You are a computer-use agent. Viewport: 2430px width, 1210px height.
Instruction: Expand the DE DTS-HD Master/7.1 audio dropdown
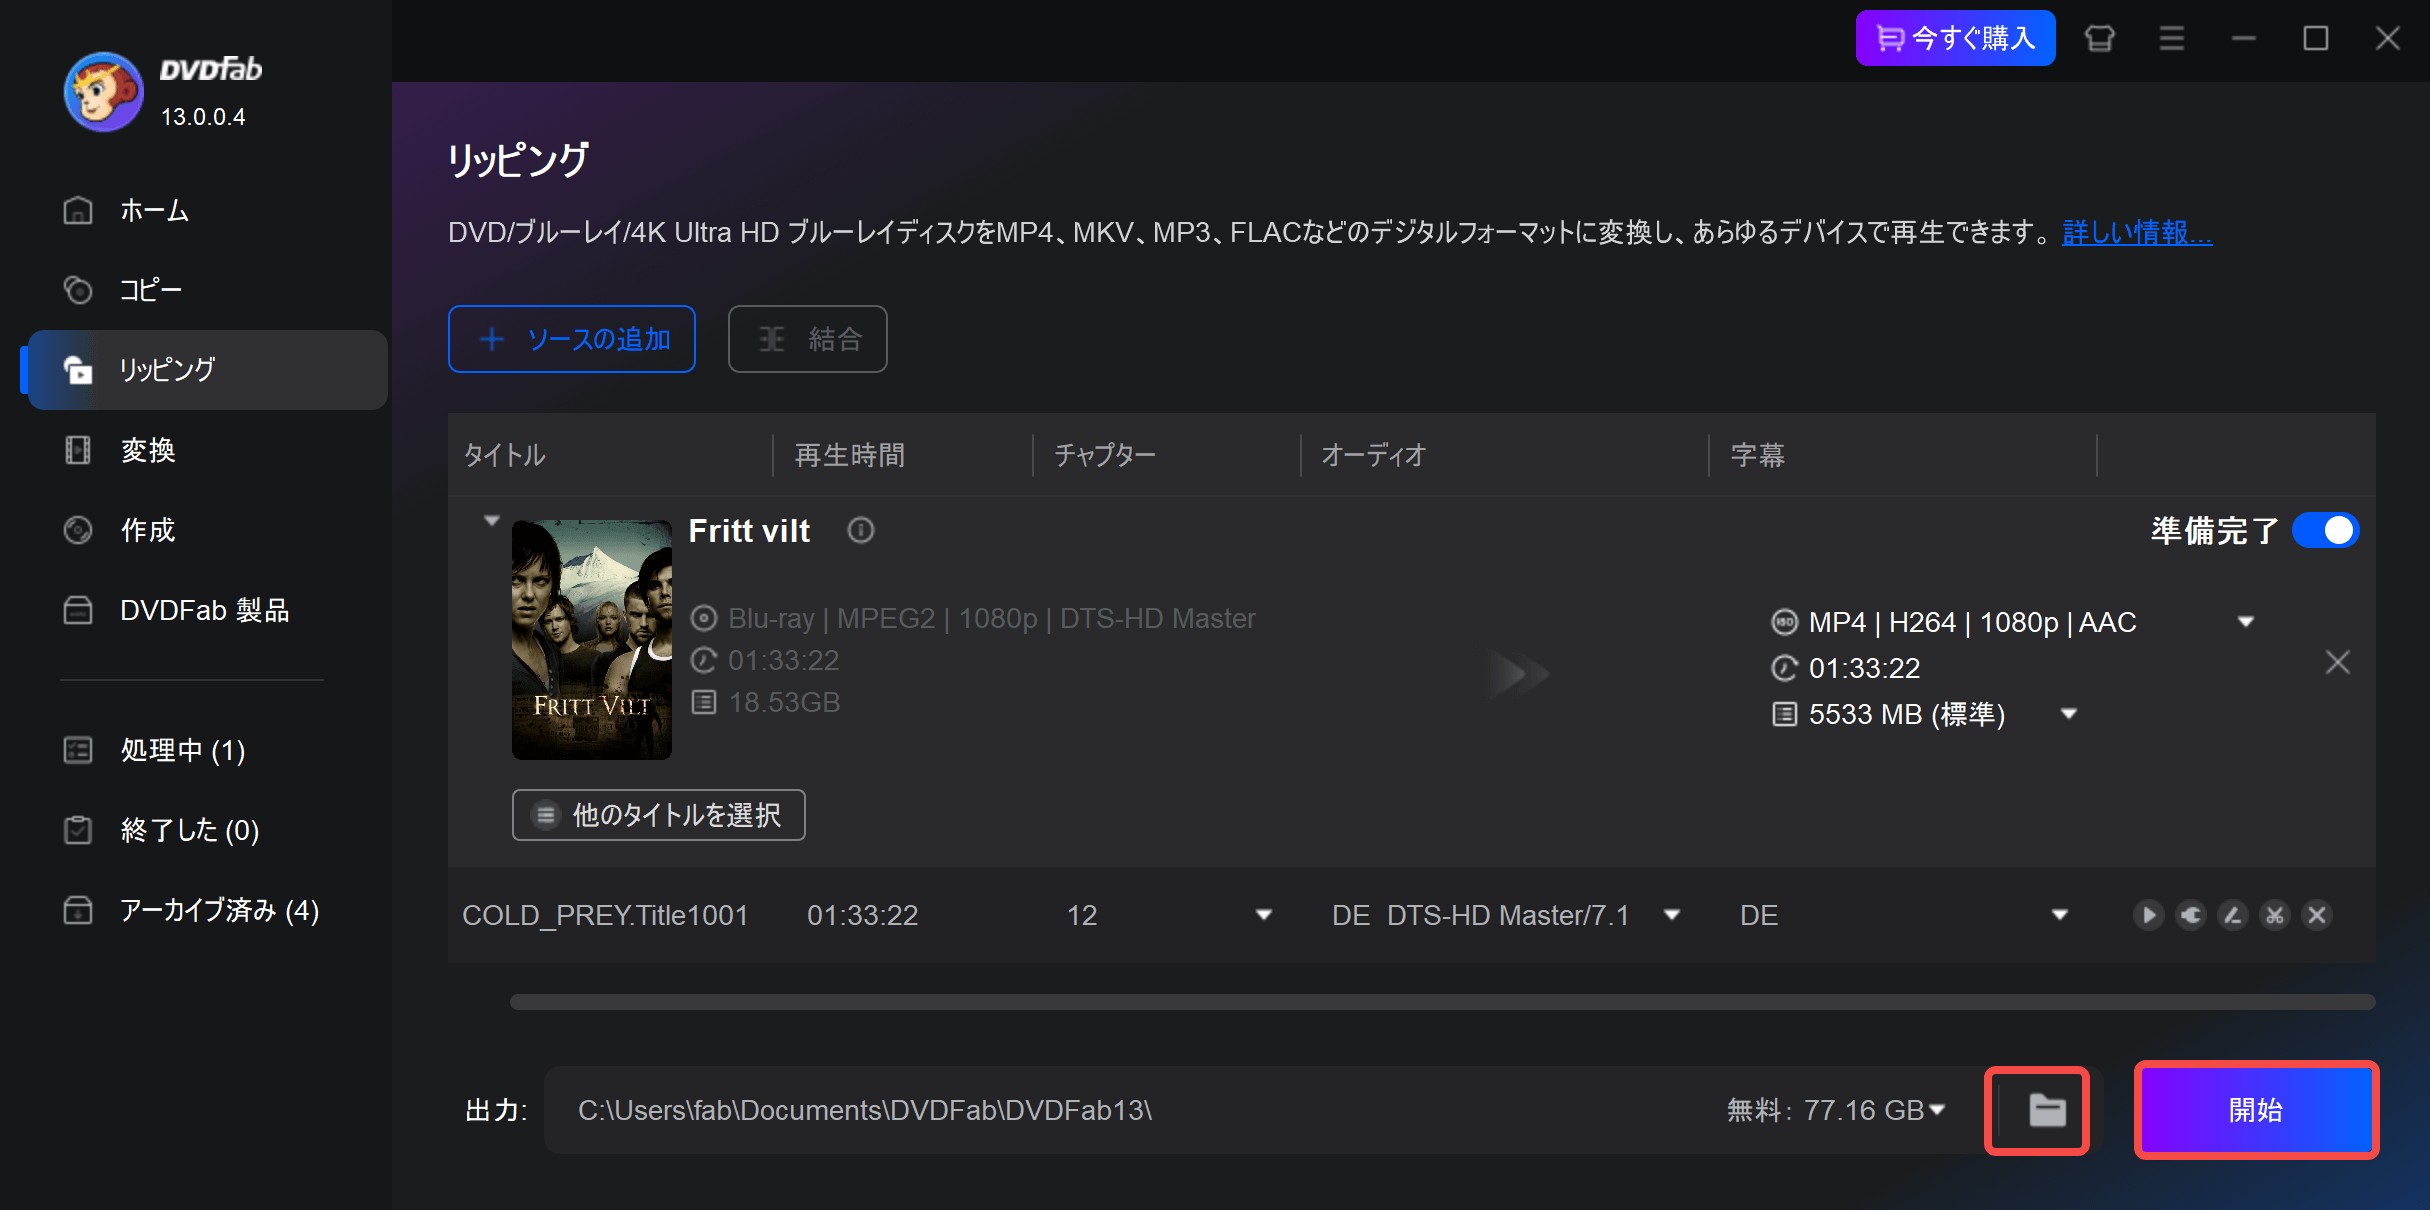click(1672, 915)
